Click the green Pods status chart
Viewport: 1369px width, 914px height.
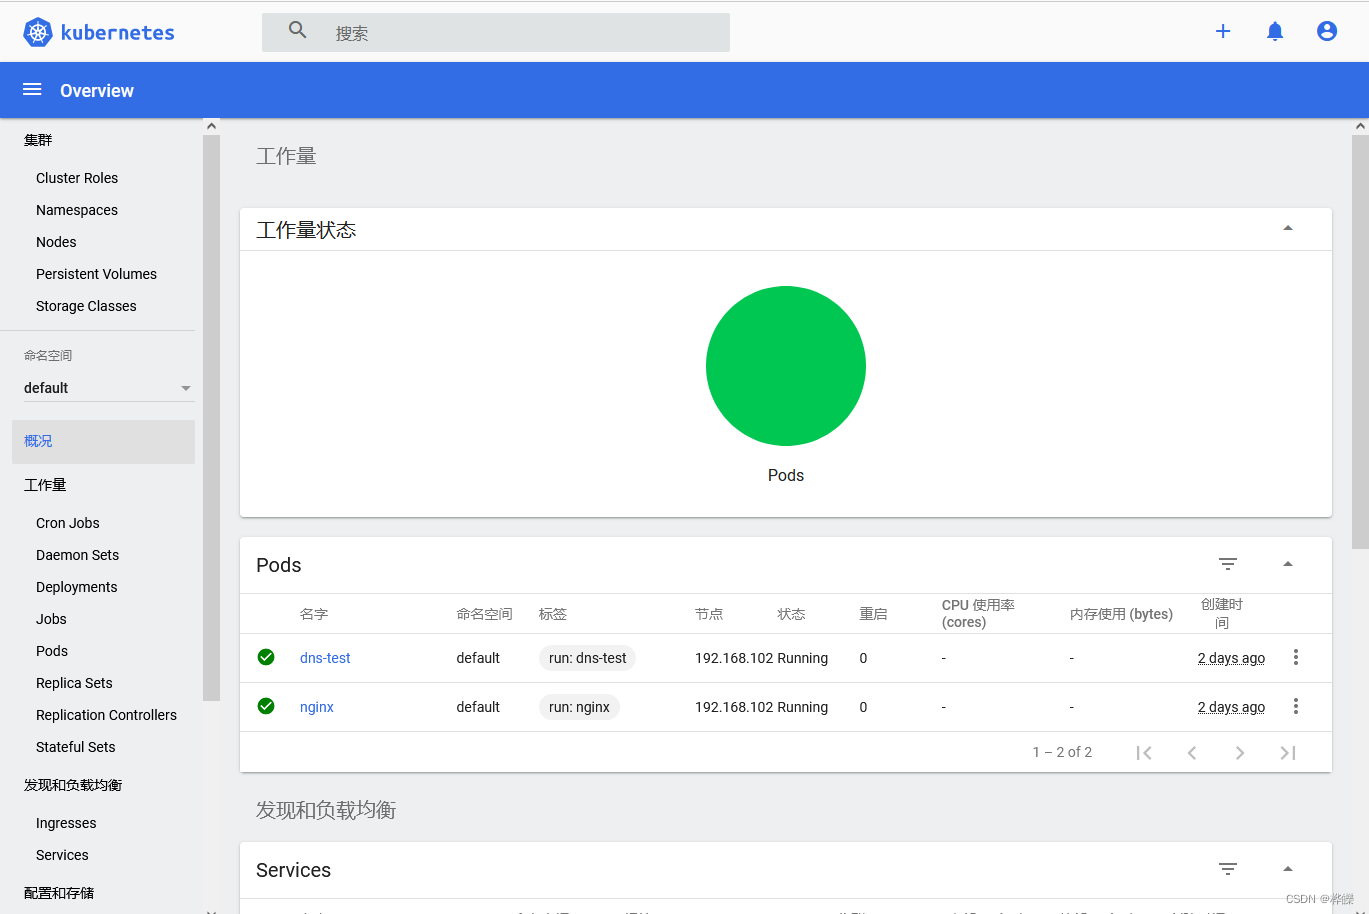786,366
